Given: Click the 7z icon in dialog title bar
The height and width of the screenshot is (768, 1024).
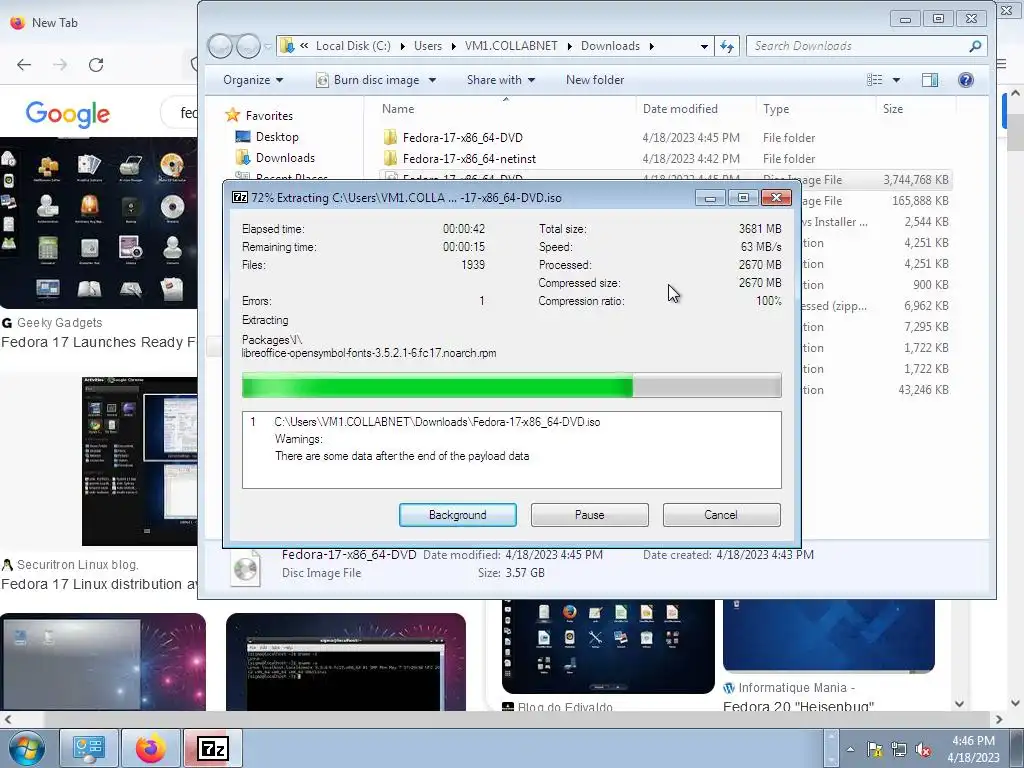Looking at the screenshot, I should [240, 197].
